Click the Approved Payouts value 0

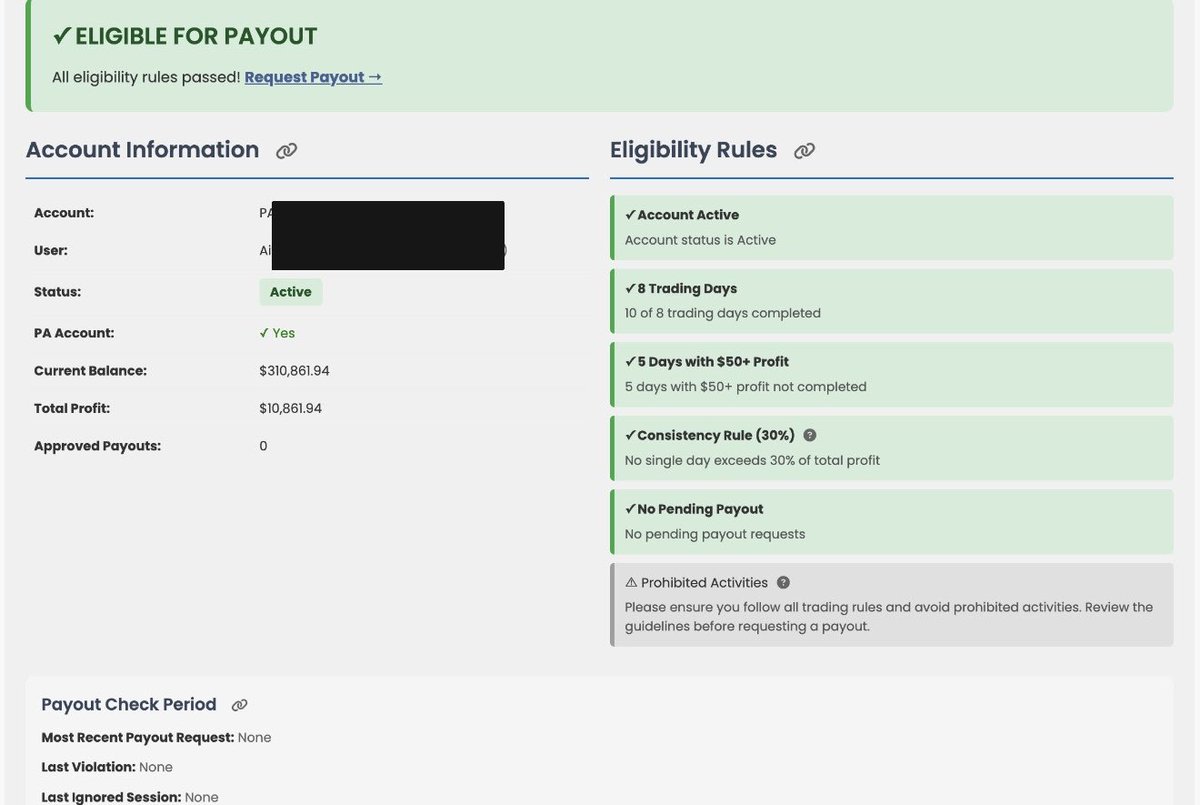tap(263, 446)
